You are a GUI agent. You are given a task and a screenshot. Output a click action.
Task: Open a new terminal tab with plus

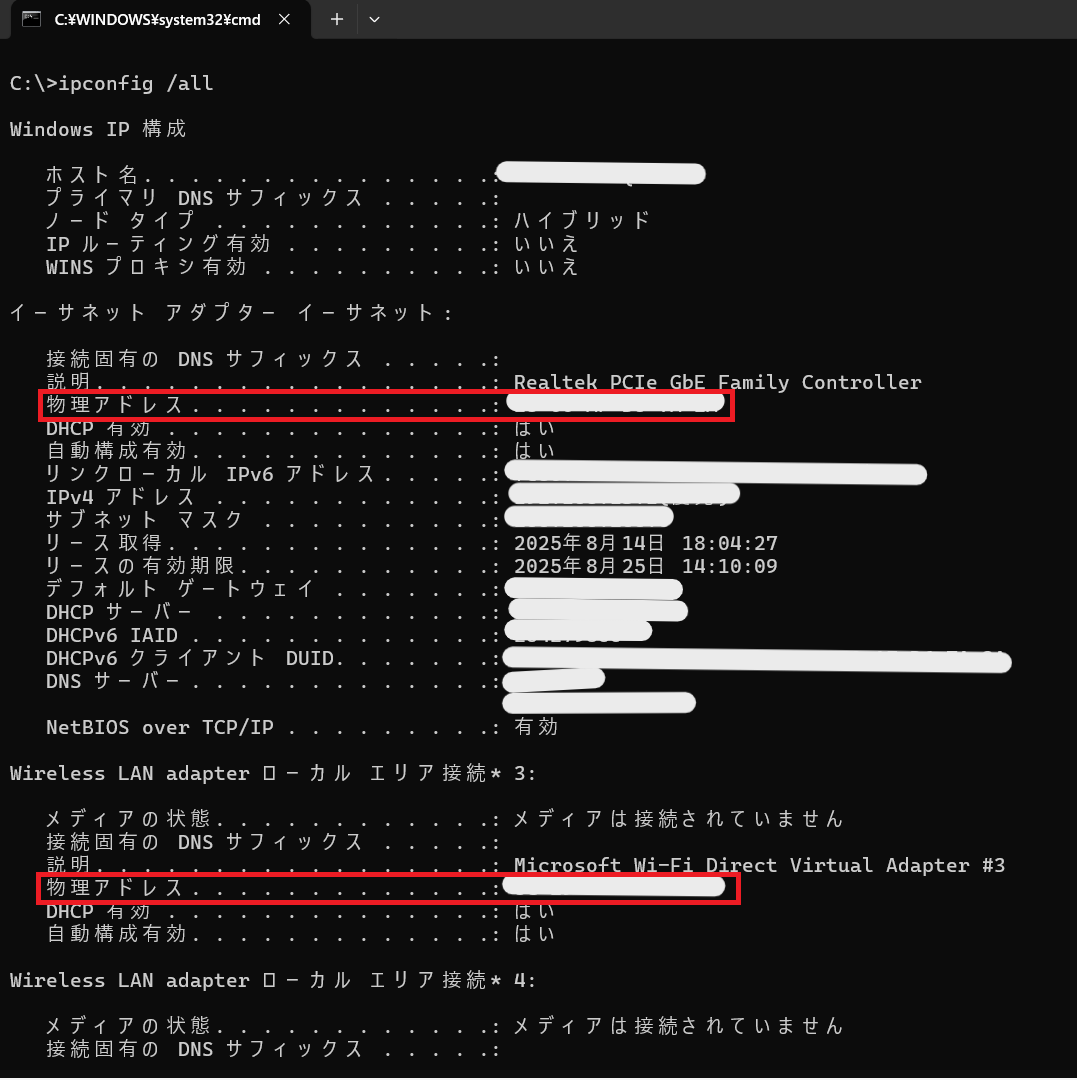pyautogui.click(x=336, y=19)
